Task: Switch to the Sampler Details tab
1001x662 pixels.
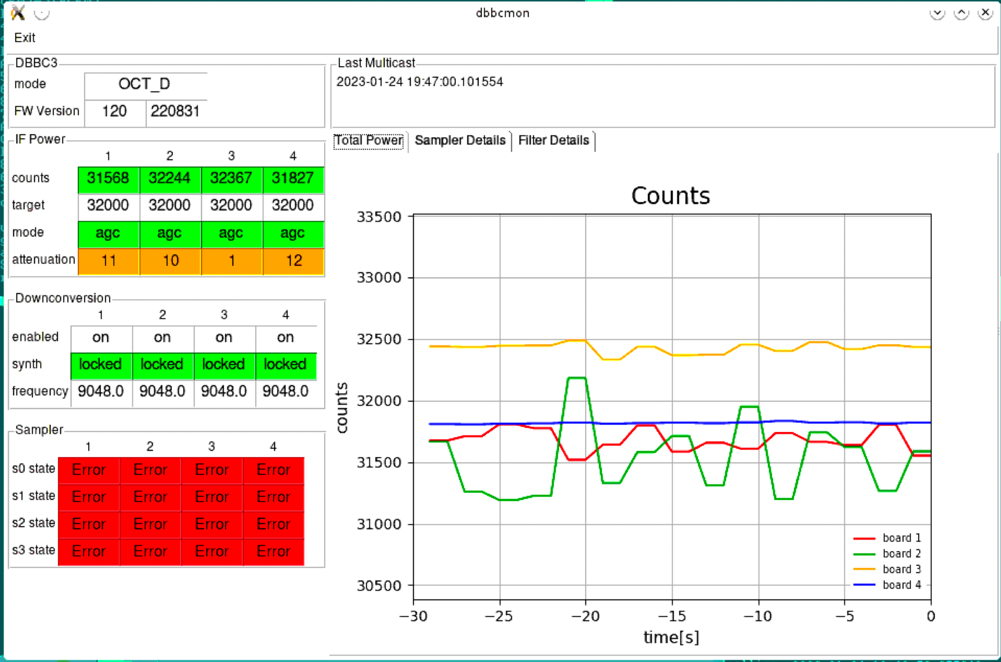Action: 460,140
